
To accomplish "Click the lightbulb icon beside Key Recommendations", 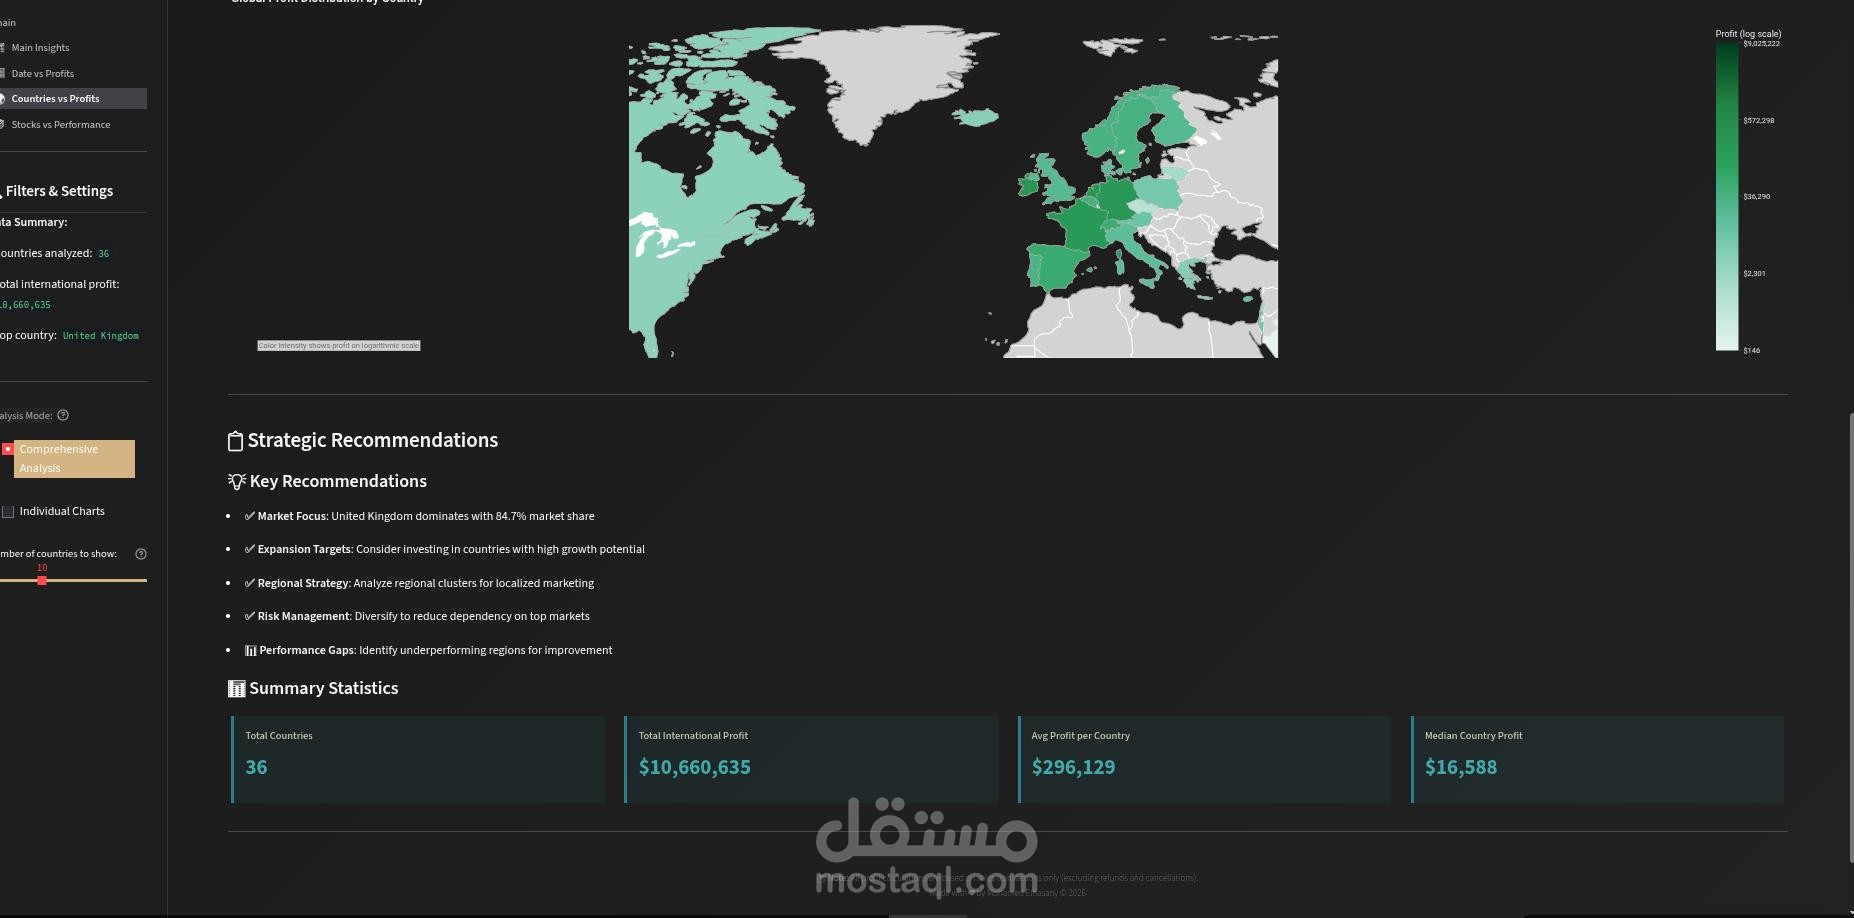I will tap(237, 482).
